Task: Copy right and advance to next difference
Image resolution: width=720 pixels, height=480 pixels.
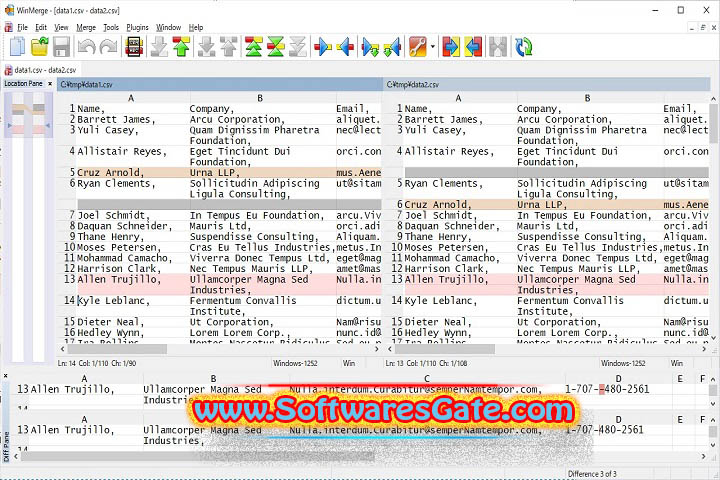Action: [x=371, y=47]
